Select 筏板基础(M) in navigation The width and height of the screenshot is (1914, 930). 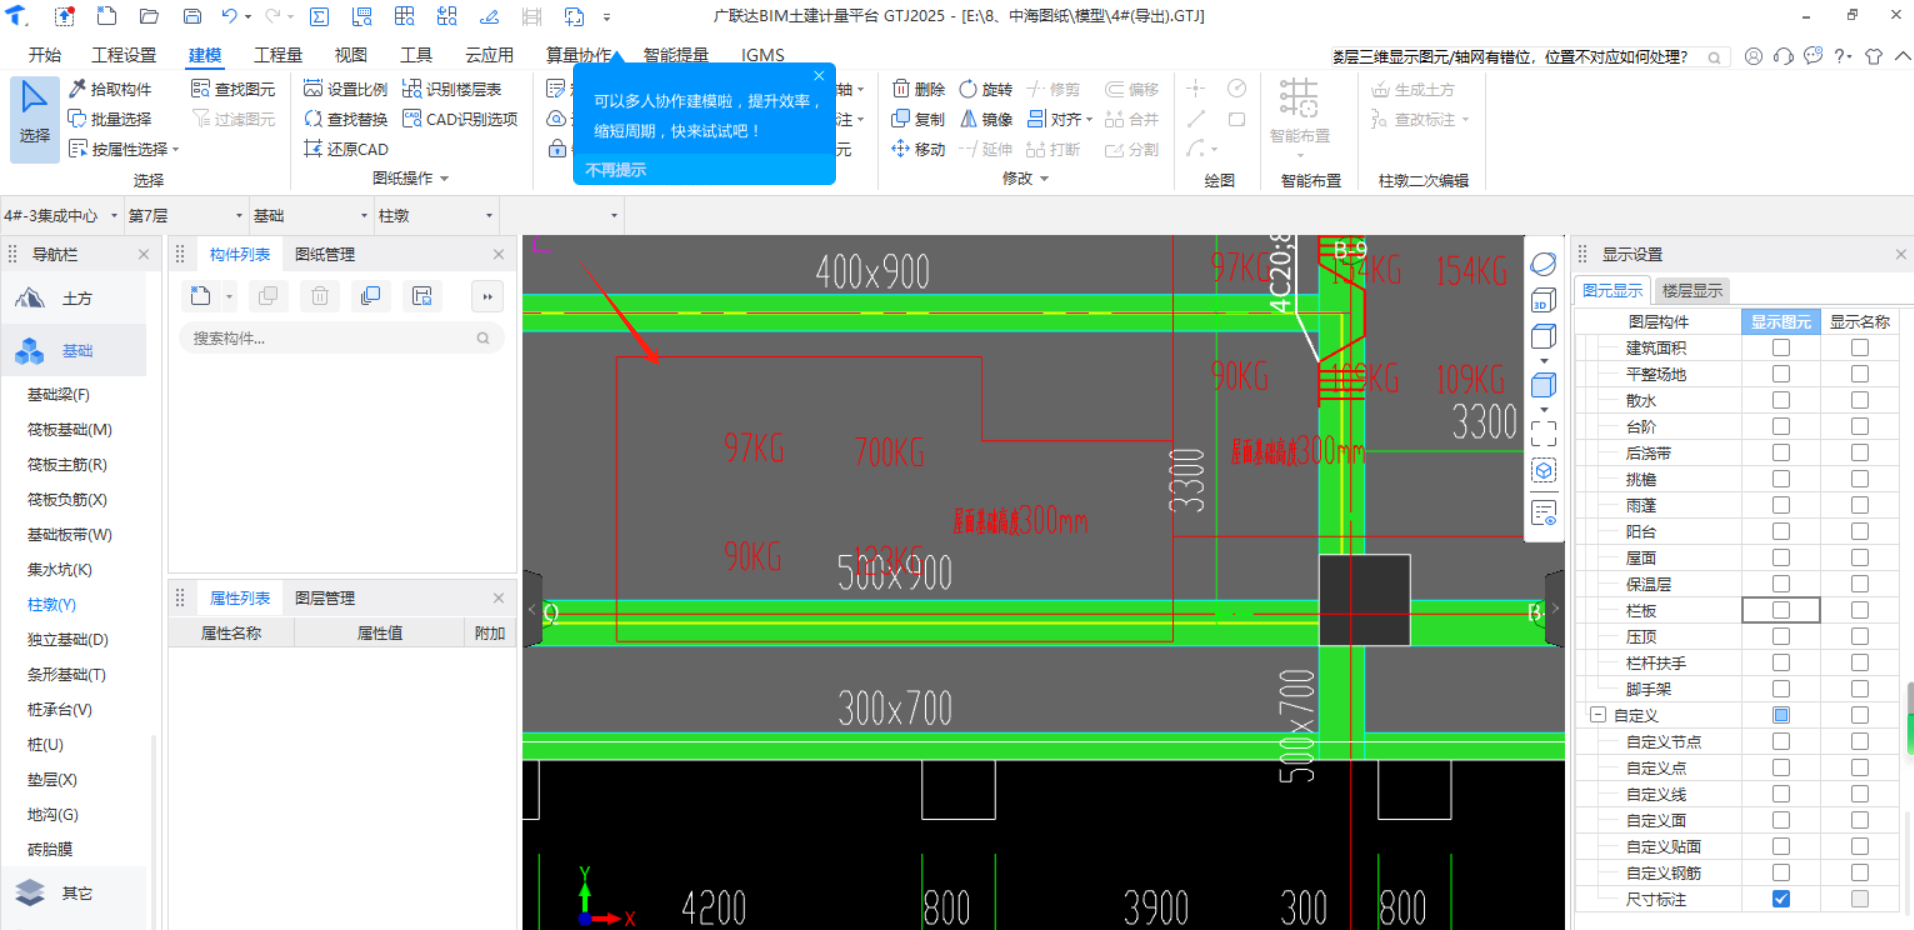69,429
